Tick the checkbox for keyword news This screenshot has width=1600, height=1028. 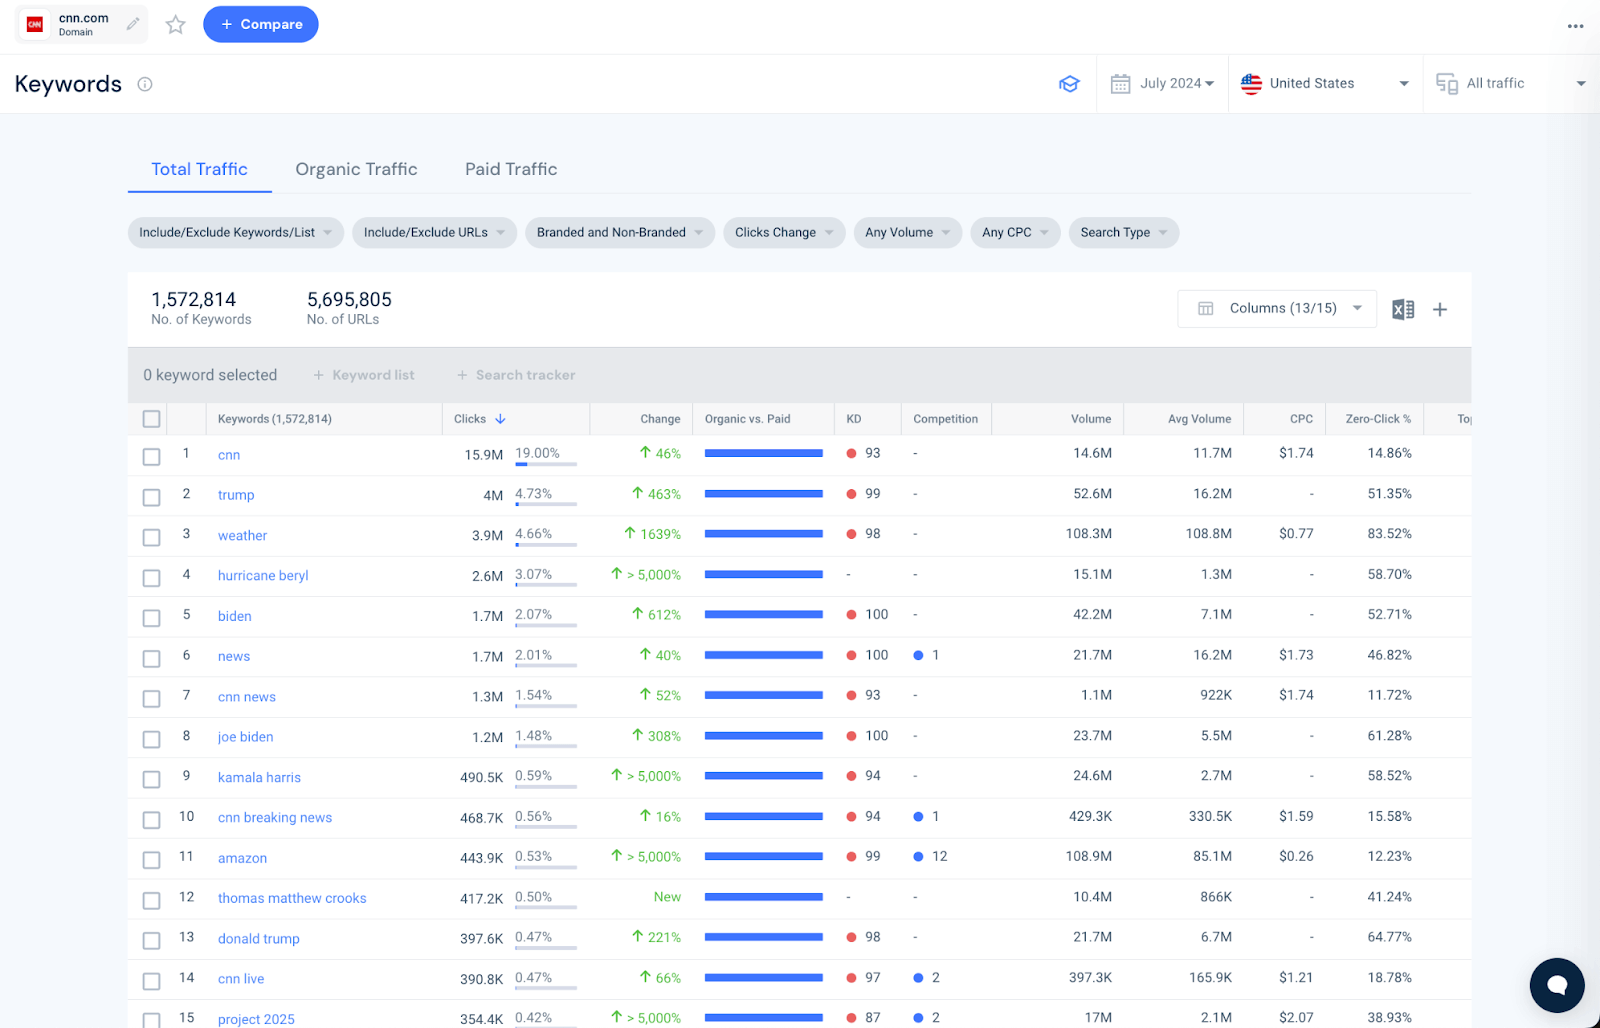point(151,659)
